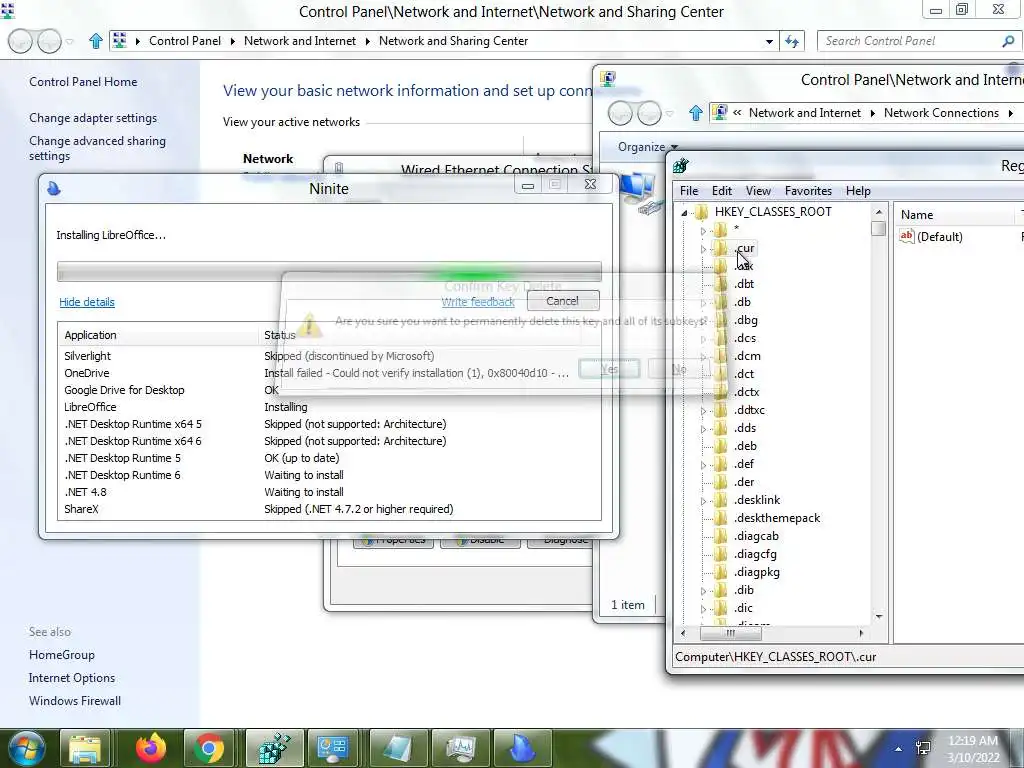The height and width of the screenshot is (768, 1024).
Task: Click the Write feedback link
Action: point(478,302)
